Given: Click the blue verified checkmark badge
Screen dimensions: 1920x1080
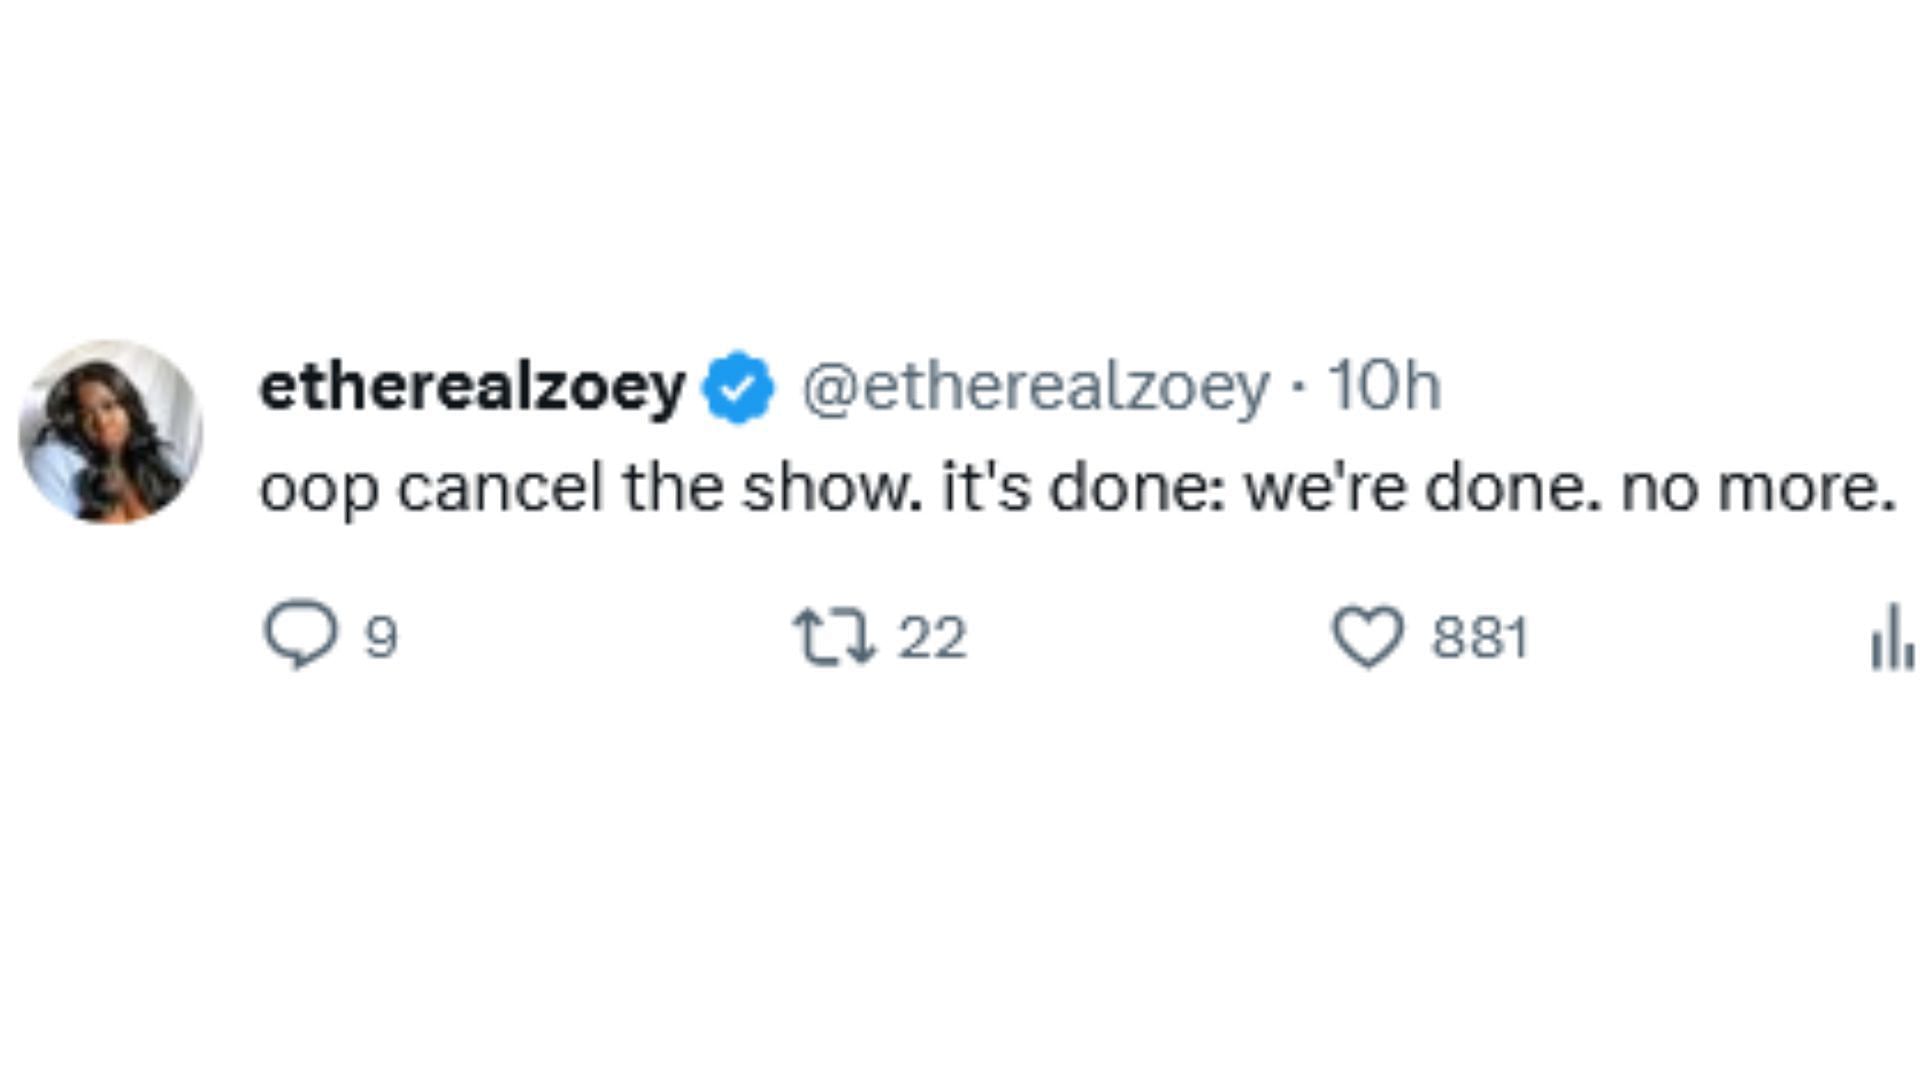Looking at the screenshot, I should click(x=738, y=387).
